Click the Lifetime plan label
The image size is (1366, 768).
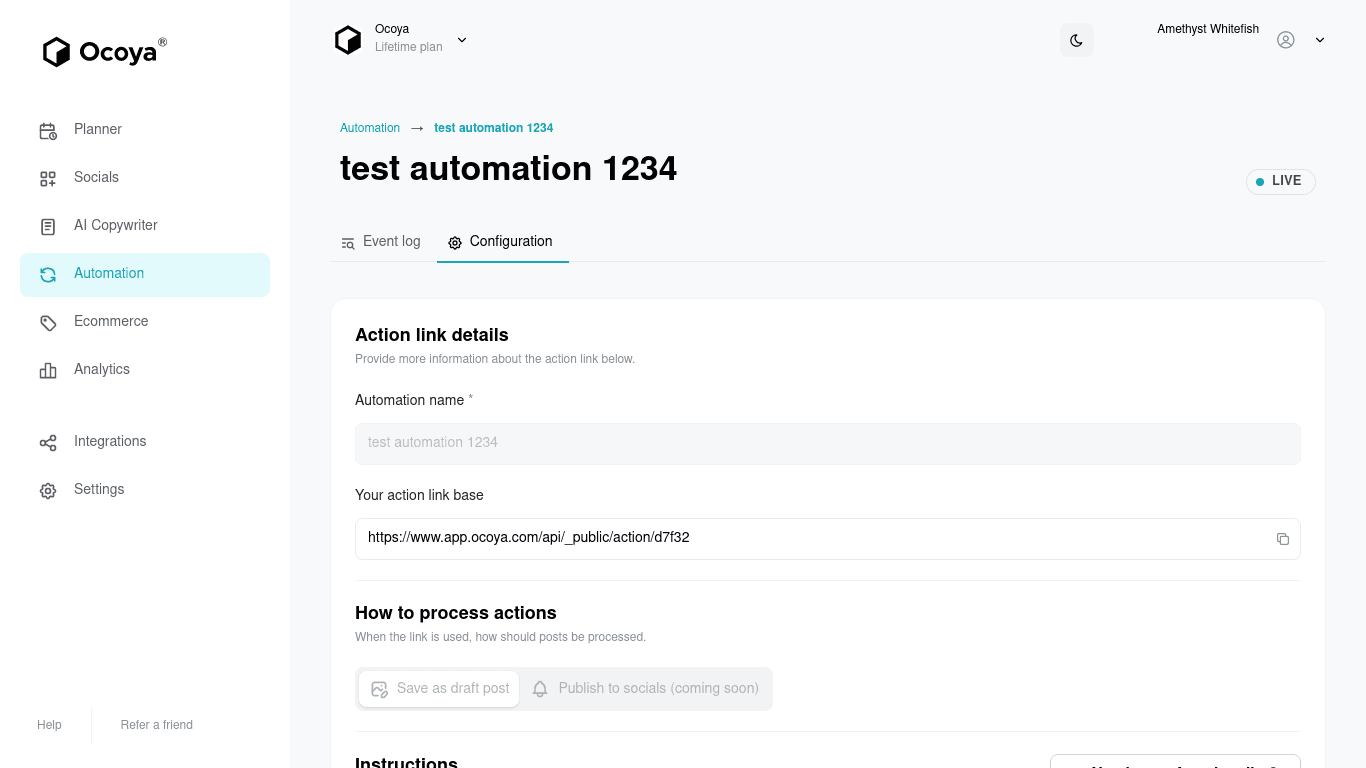[409, 47]
